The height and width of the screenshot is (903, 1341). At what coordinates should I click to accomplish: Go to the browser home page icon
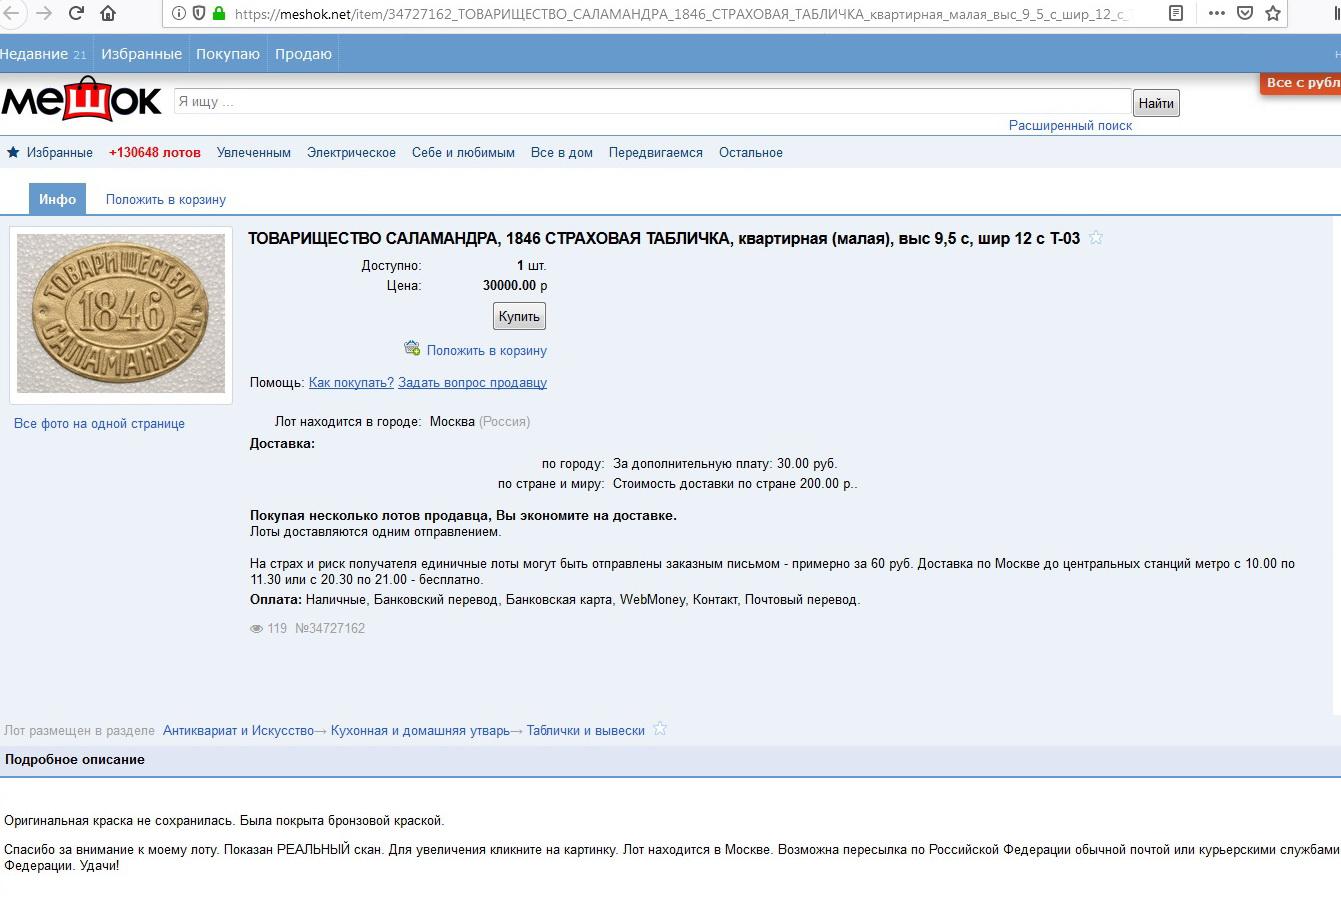point(108,13)
